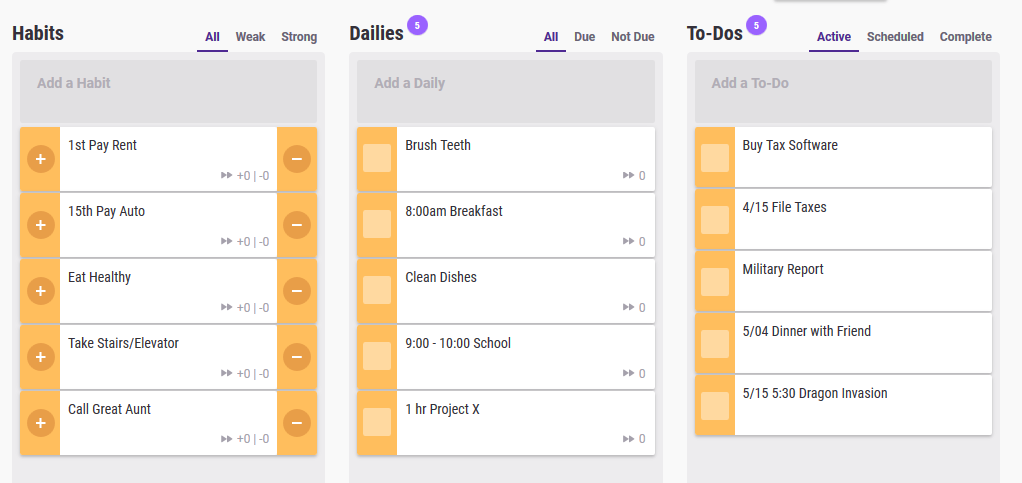The image size is (1022, 483).
Task: Switch Habits filter to Weak
Action: tap(250, 37)
